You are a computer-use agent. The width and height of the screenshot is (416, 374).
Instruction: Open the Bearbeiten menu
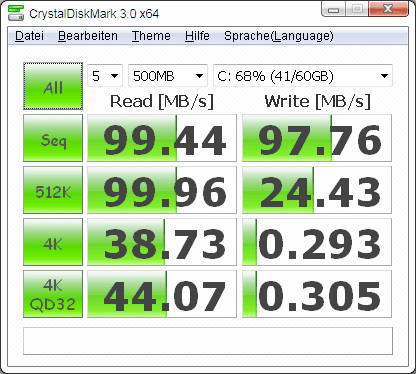pos(88,36)
